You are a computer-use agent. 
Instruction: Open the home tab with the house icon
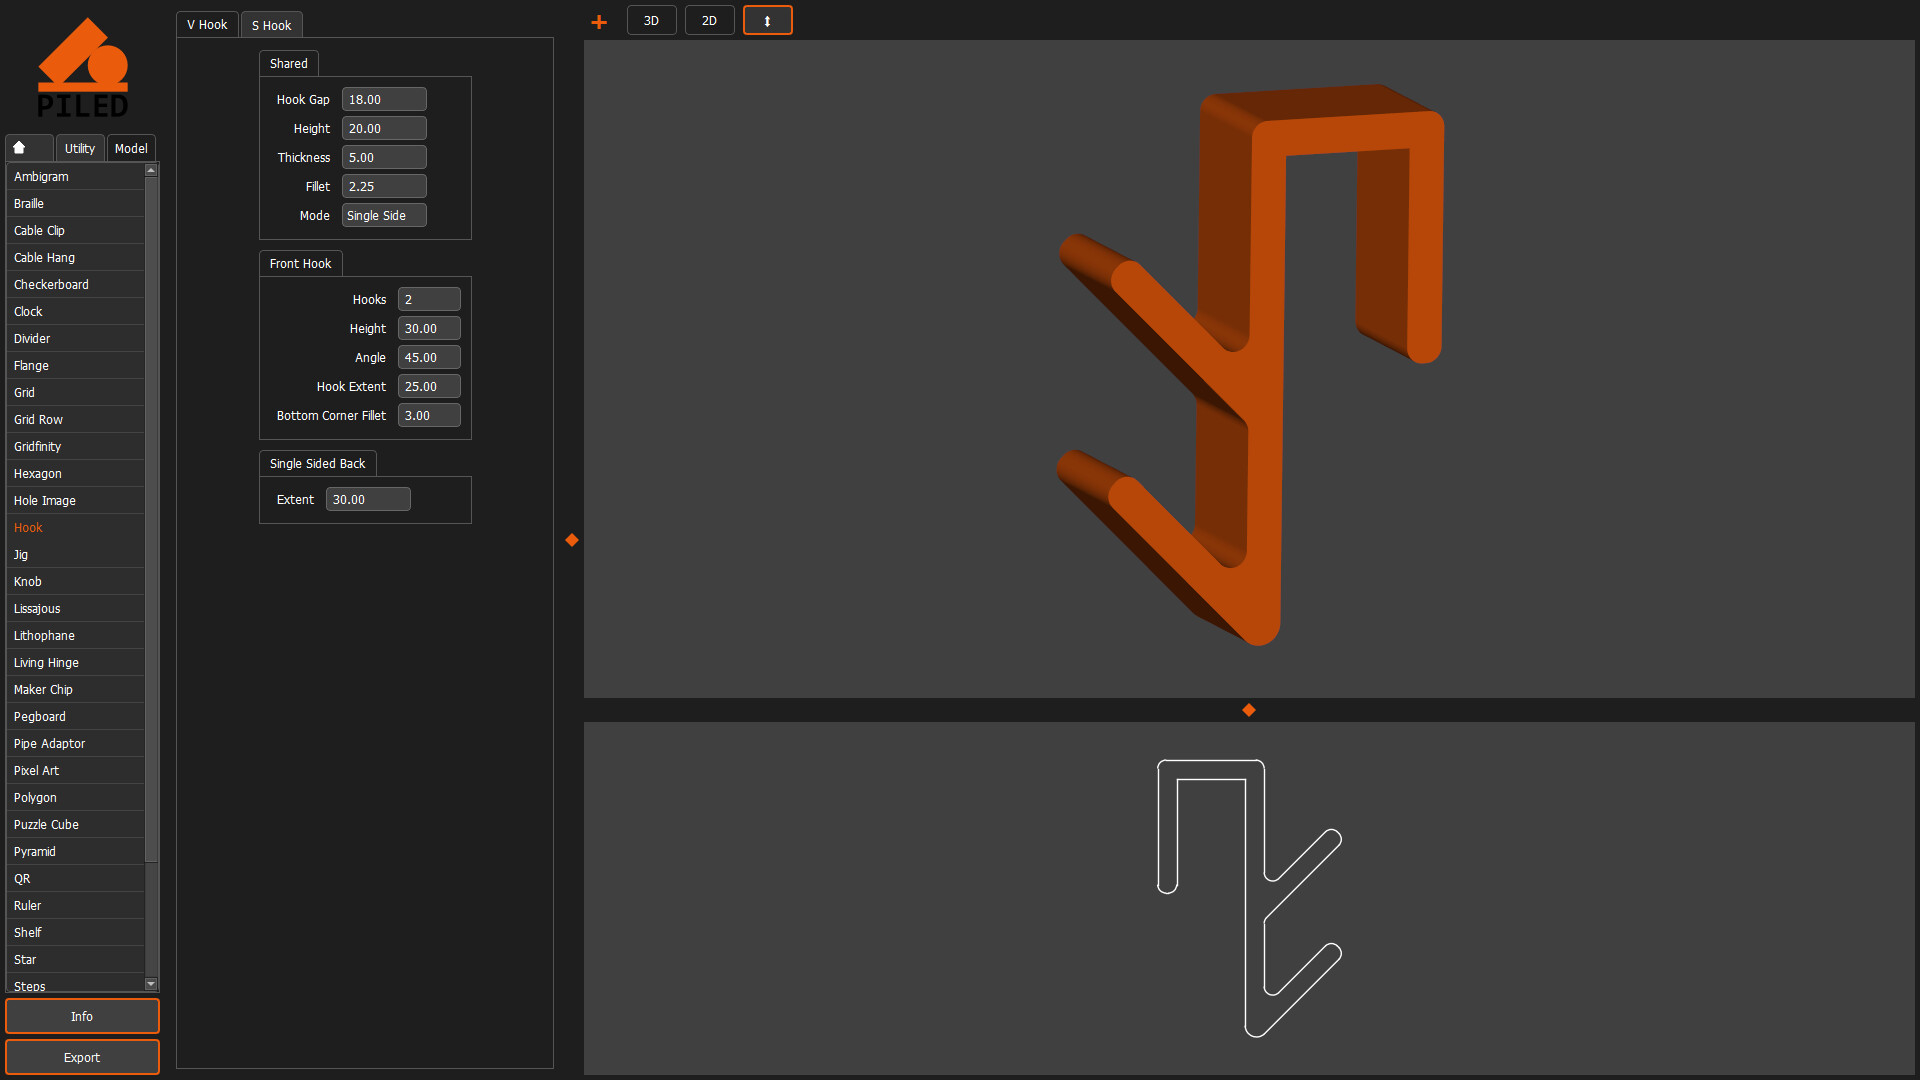pos(28,147)
